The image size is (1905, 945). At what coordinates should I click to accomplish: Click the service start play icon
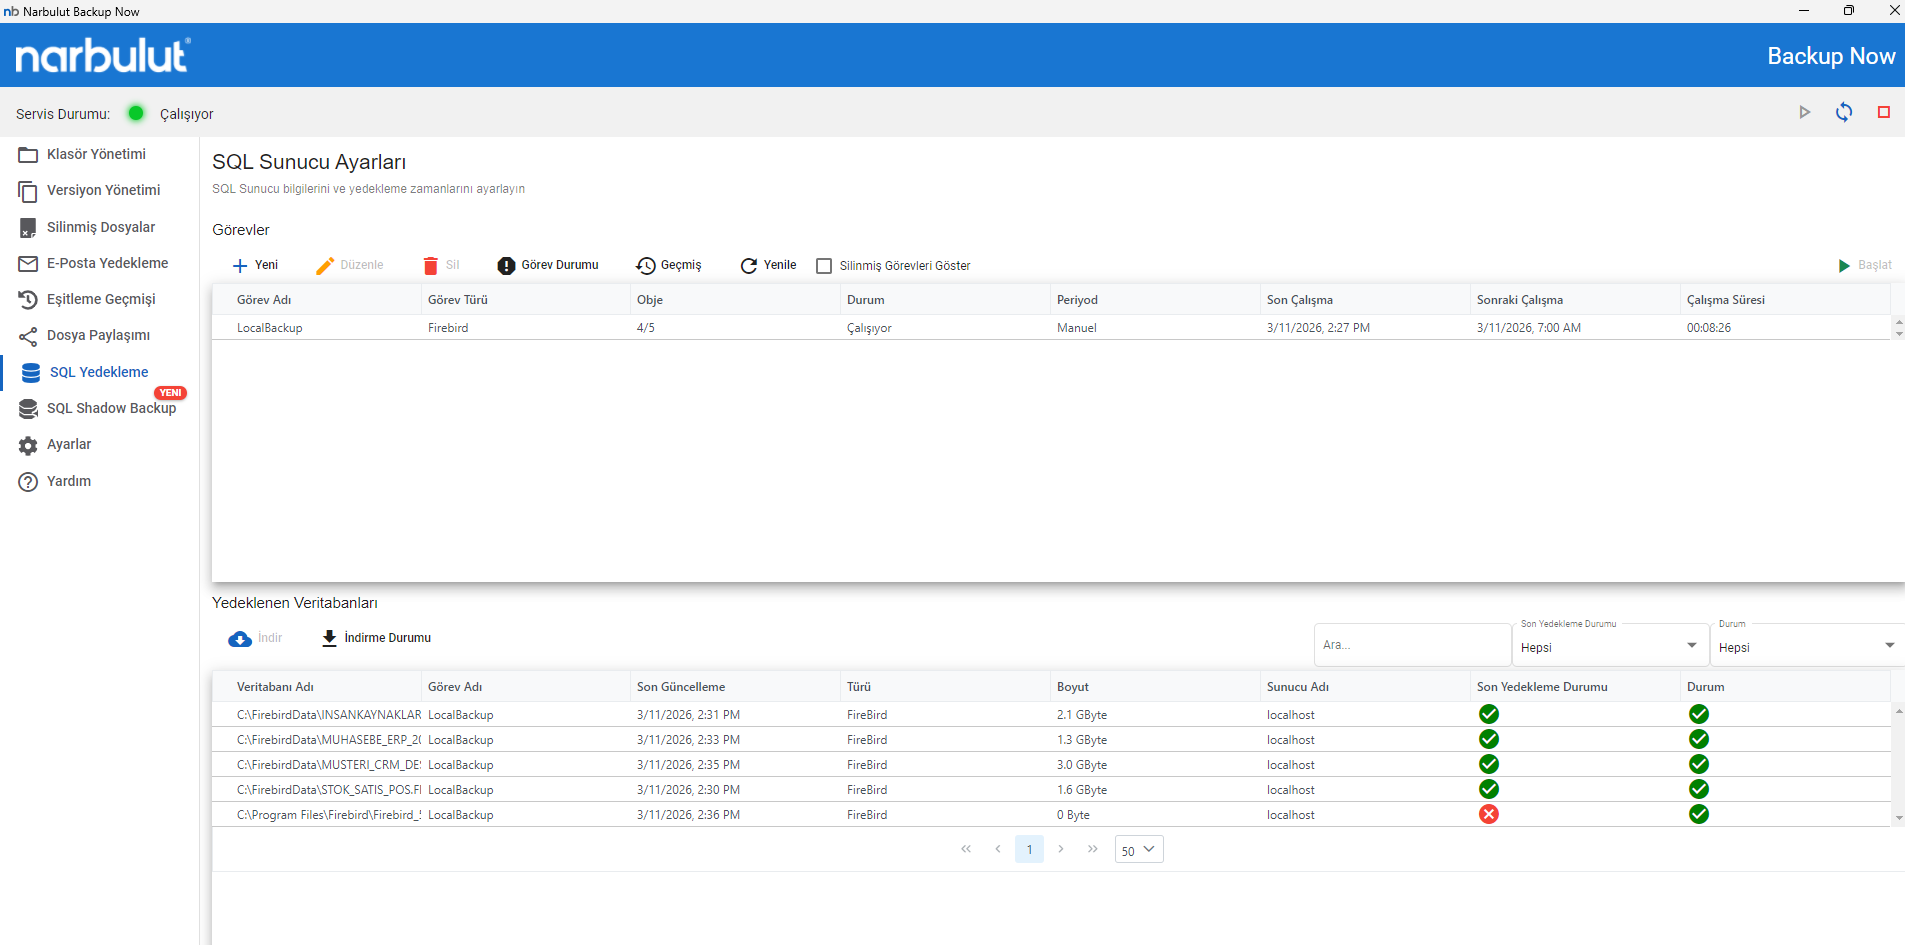(x=1804, y=113)
